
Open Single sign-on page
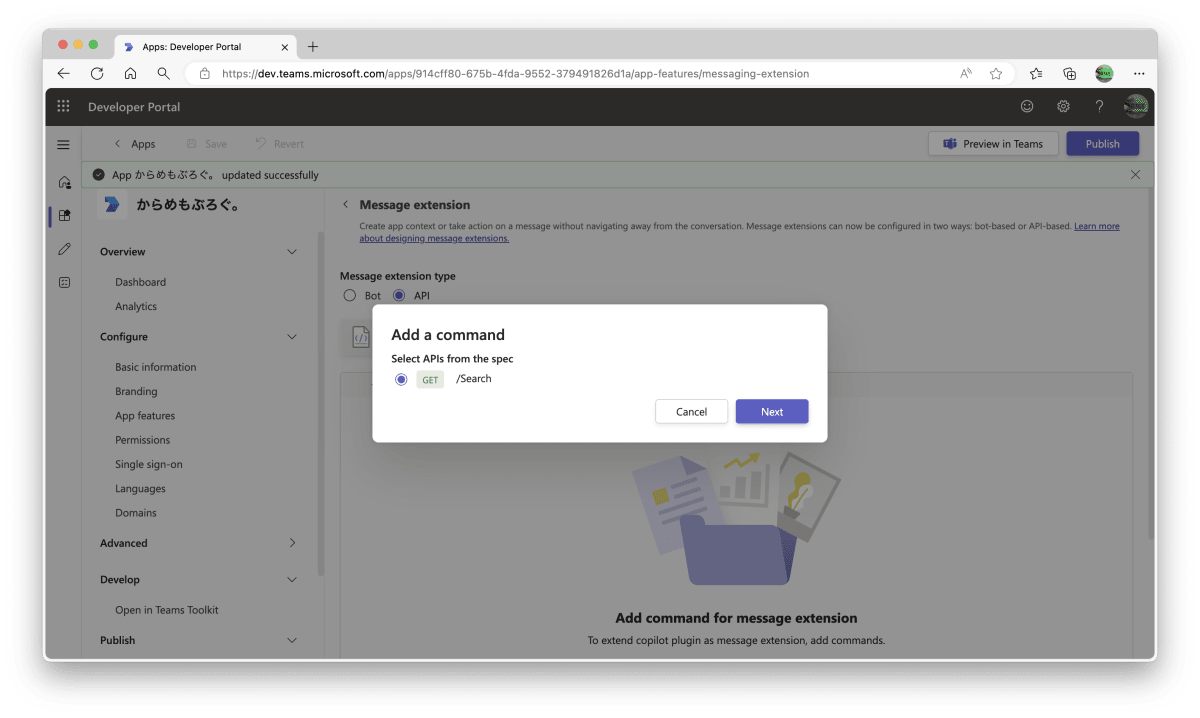click(x=149, y=464)
